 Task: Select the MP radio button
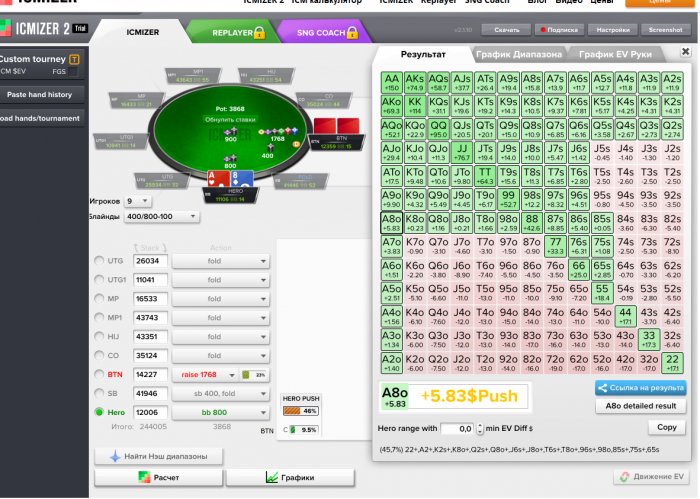click(x=99, y=298)
